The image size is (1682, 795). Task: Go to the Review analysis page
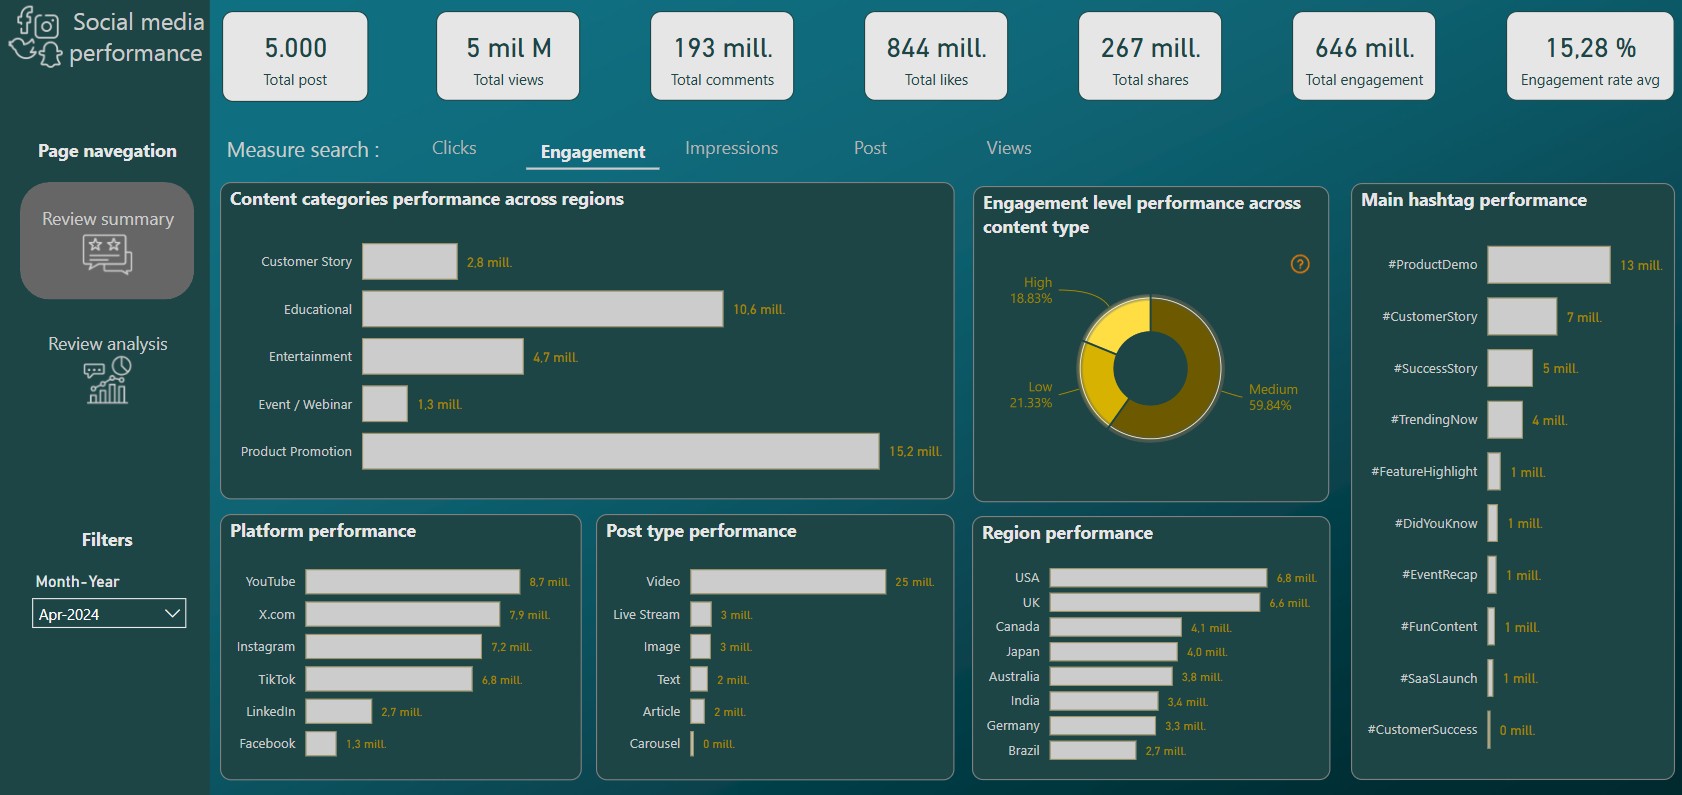[107, 344]
